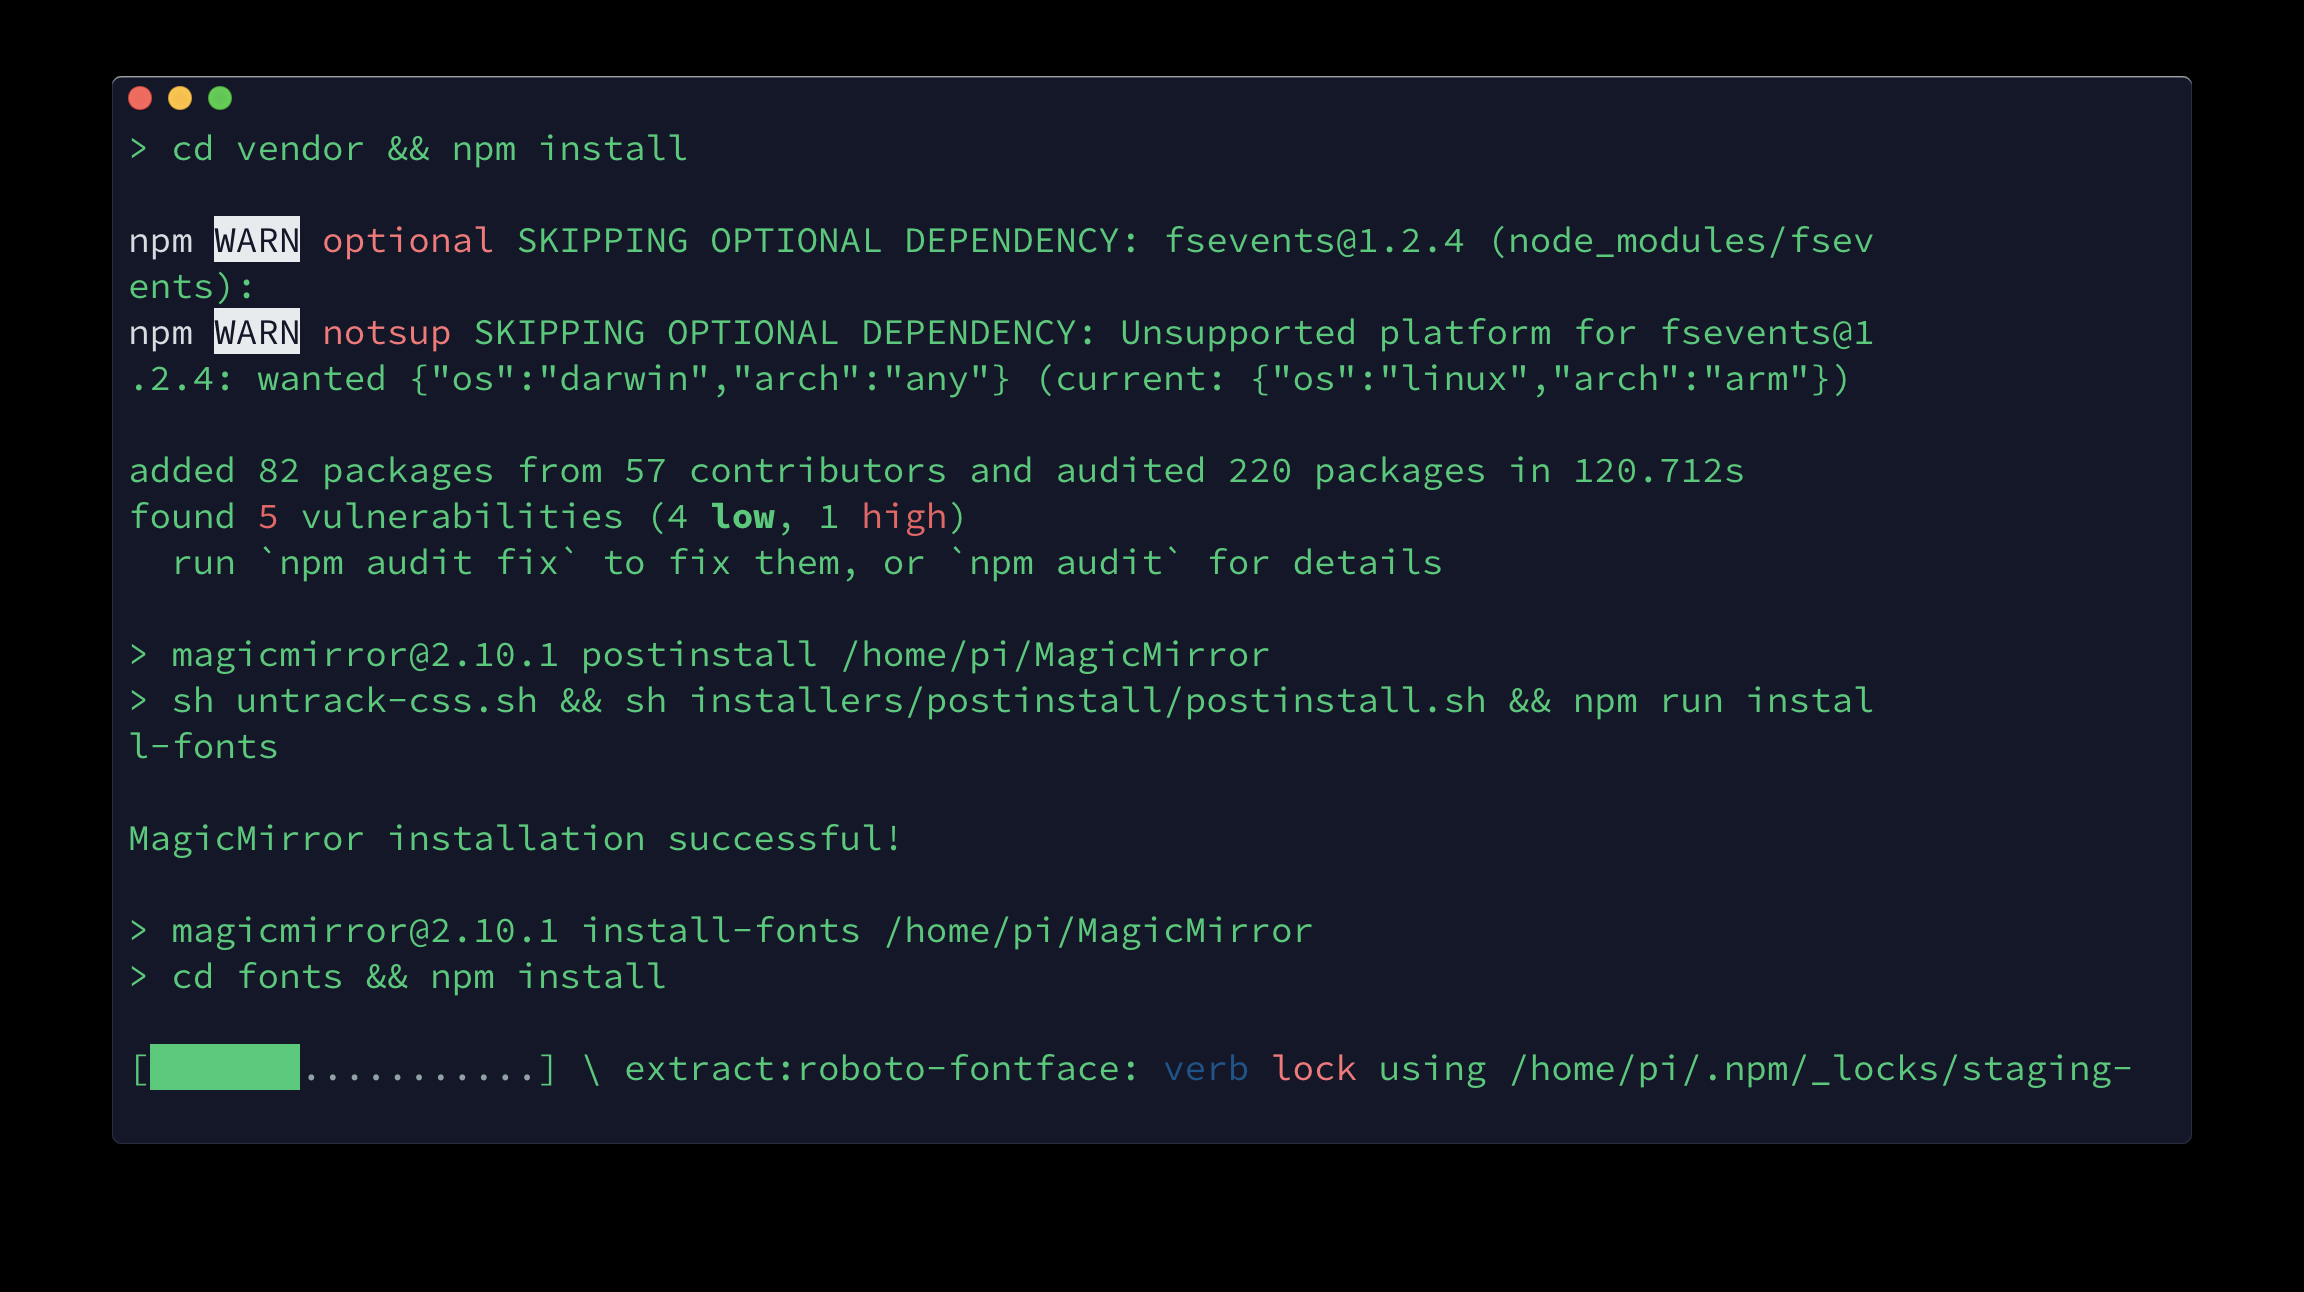Click the '/home/pi/MagicMirror' postinstall path
Image resolution: width=2304 pixels, height=1292 pixels.
click(1055, 655)
